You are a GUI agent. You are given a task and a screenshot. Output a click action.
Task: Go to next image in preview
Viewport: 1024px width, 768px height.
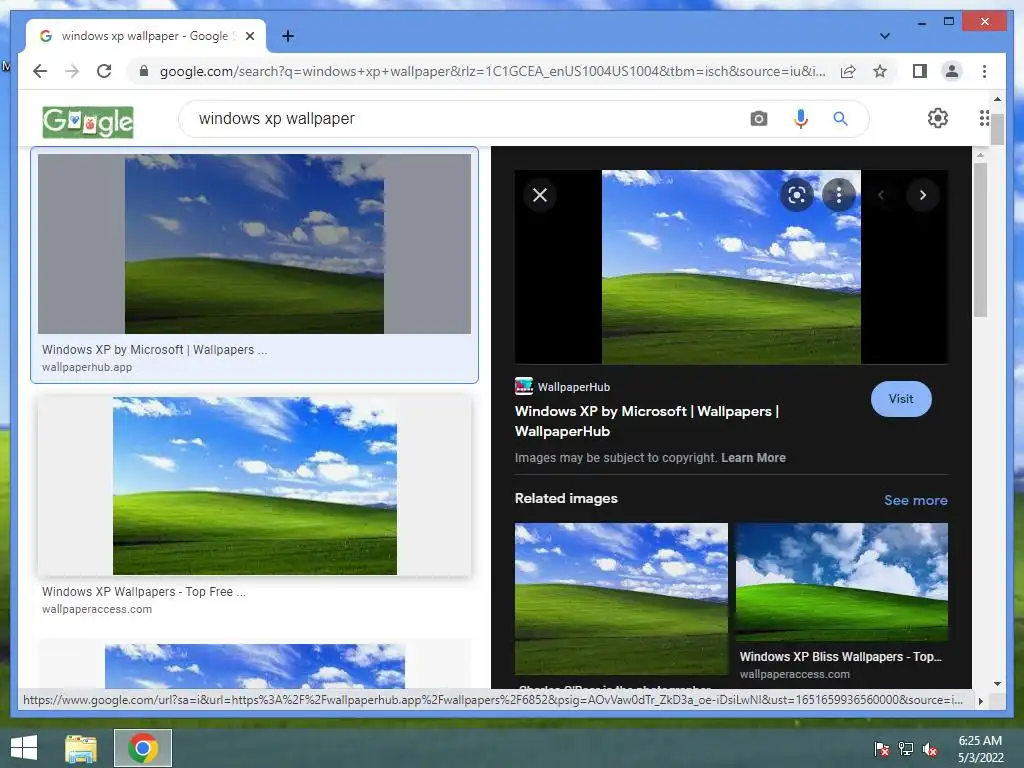(x=922, y=195)
